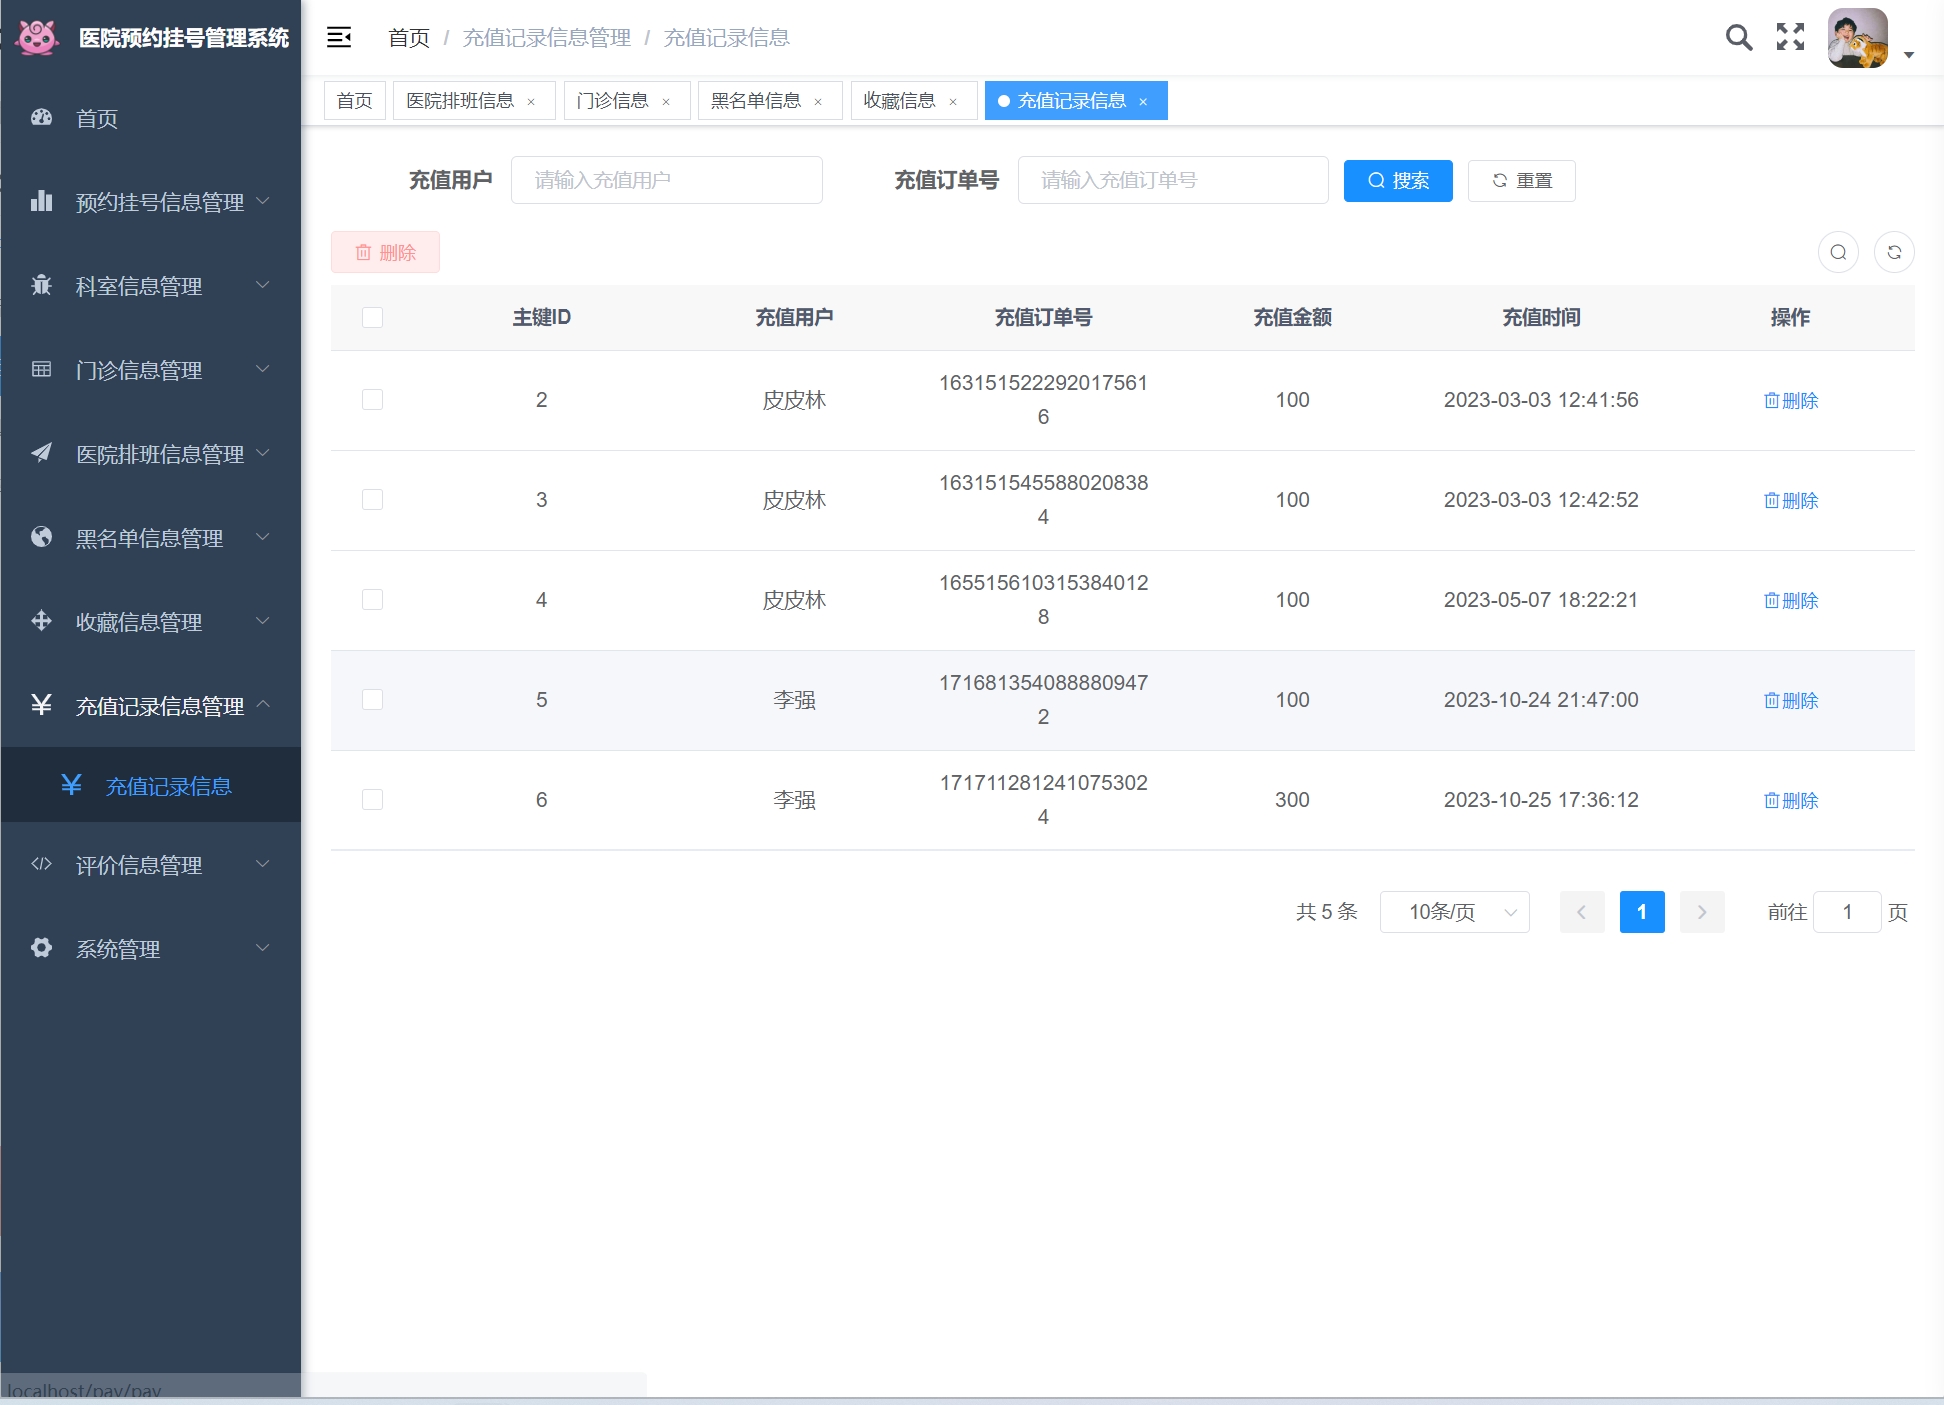Switch to the 门诊信息 tab
The image size is (1944, 1405).
[612, 101]
